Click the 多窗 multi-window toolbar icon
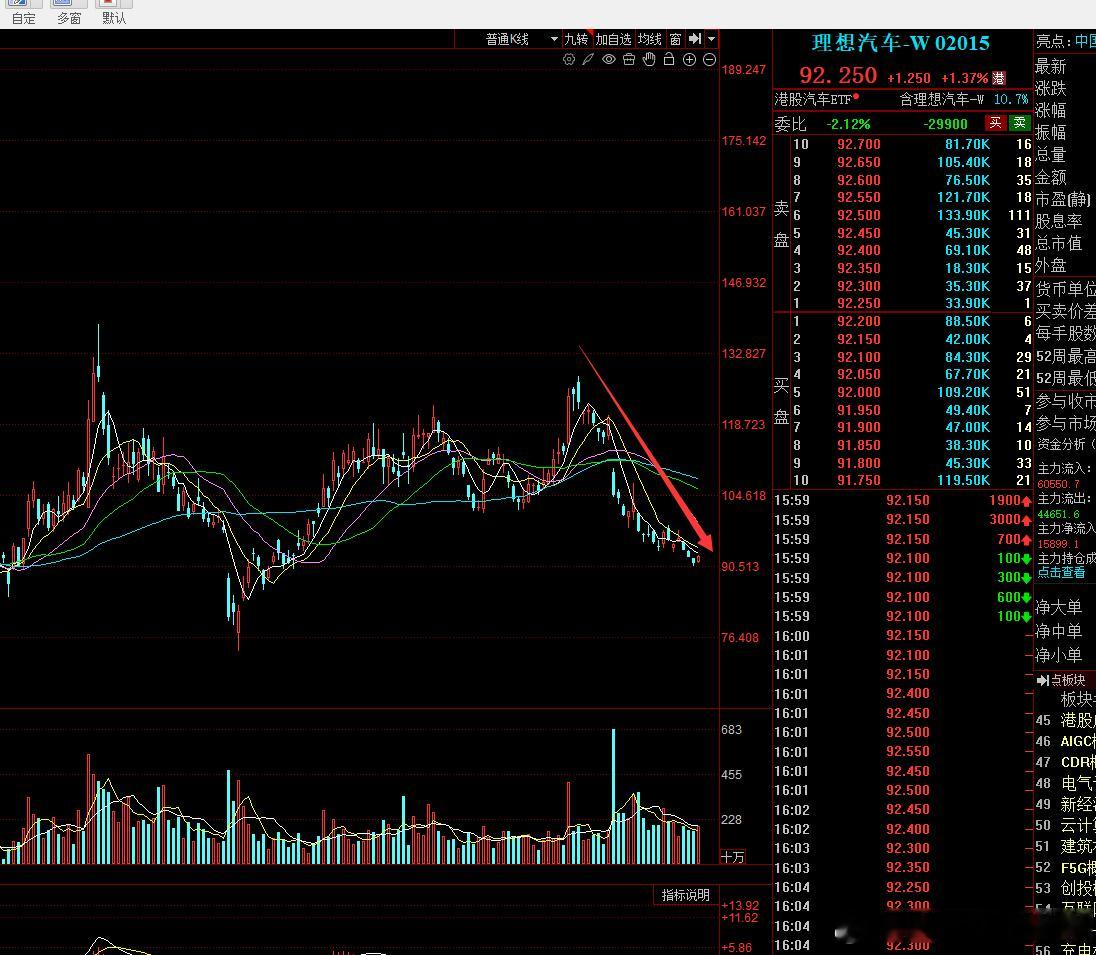 coord(68,13)
